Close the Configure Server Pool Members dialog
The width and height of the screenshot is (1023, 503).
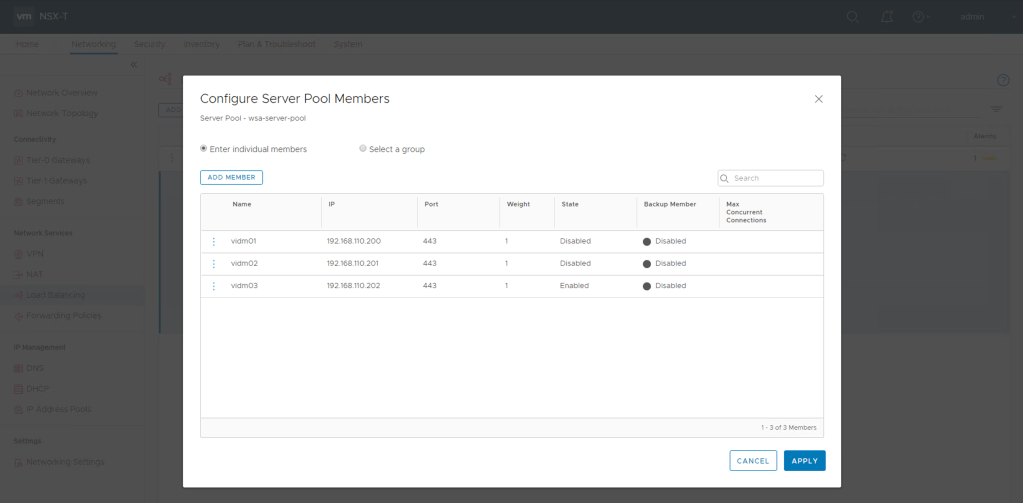[818, 99]
